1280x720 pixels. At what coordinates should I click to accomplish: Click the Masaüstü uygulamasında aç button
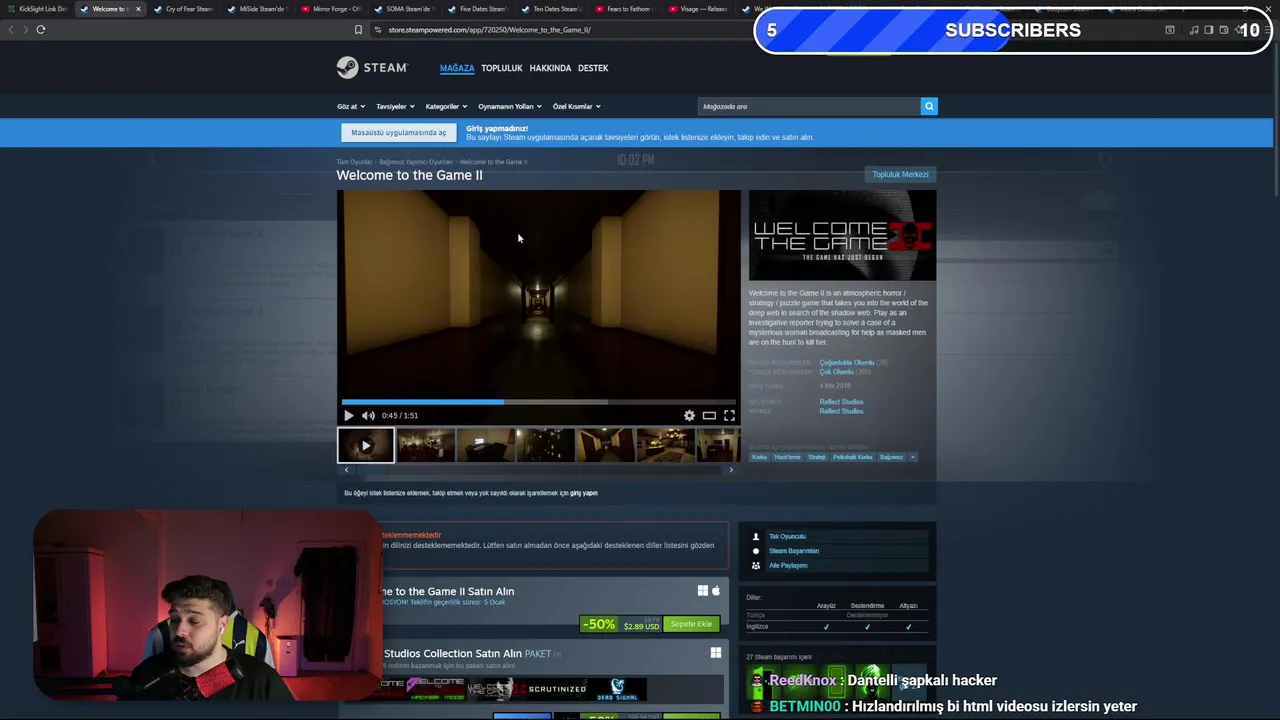pos(399,132)
